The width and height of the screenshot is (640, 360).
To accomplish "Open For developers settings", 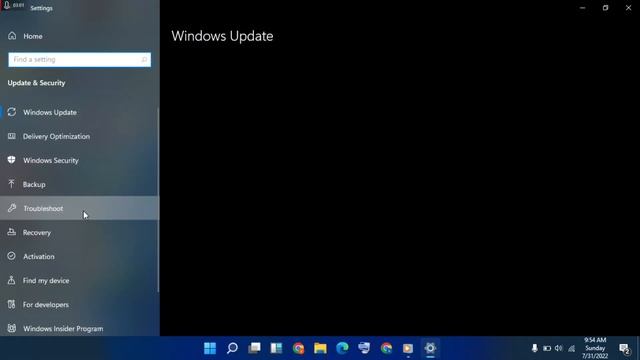I will (x=80, y=305).
